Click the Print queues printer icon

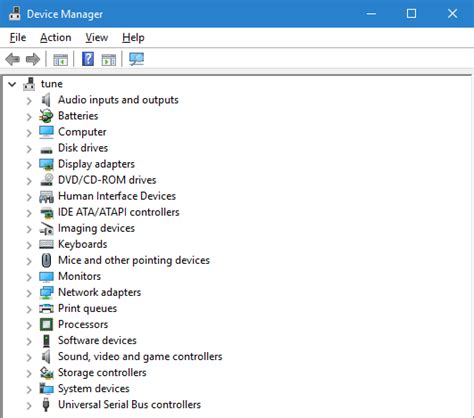coord(46,308)
